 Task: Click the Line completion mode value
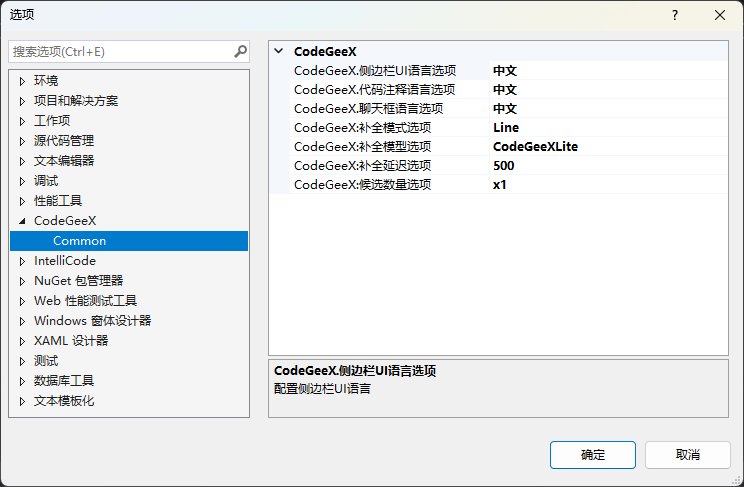coord(506,127)
